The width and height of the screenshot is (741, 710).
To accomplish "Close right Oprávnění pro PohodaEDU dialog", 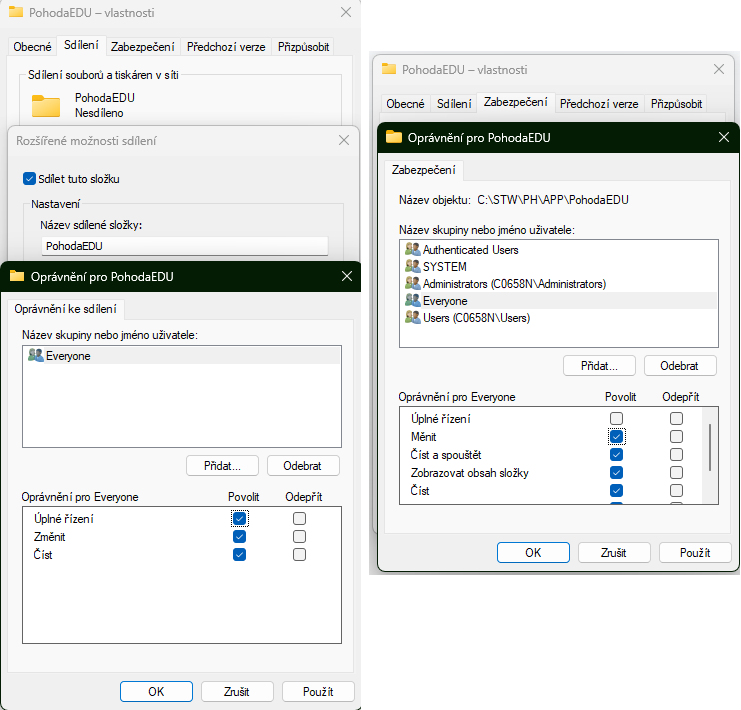I will [724, 137].
